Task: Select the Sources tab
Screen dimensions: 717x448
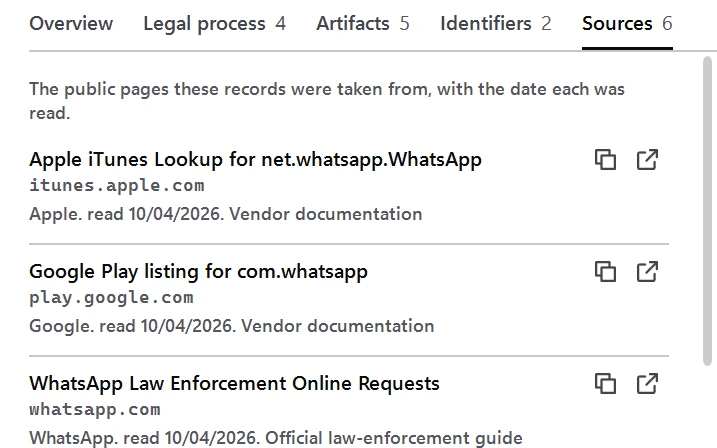Action: tap(627, 23)
